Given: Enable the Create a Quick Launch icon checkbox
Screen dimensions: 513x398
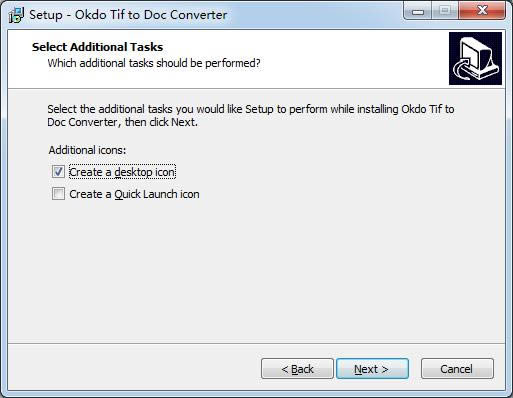Looking at the screenshot, I should pyautogui.click(x=58, y=194).
